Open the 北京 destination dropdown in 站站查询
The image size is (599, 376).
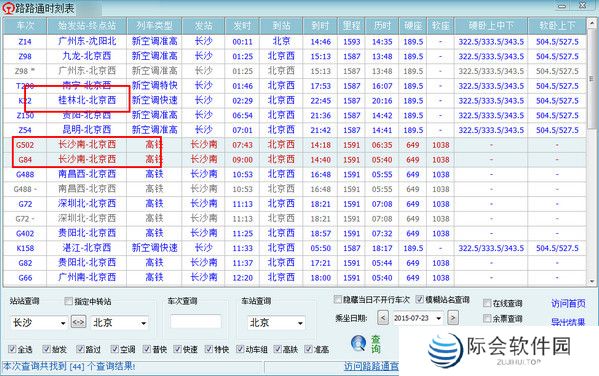tap(144, 323)
